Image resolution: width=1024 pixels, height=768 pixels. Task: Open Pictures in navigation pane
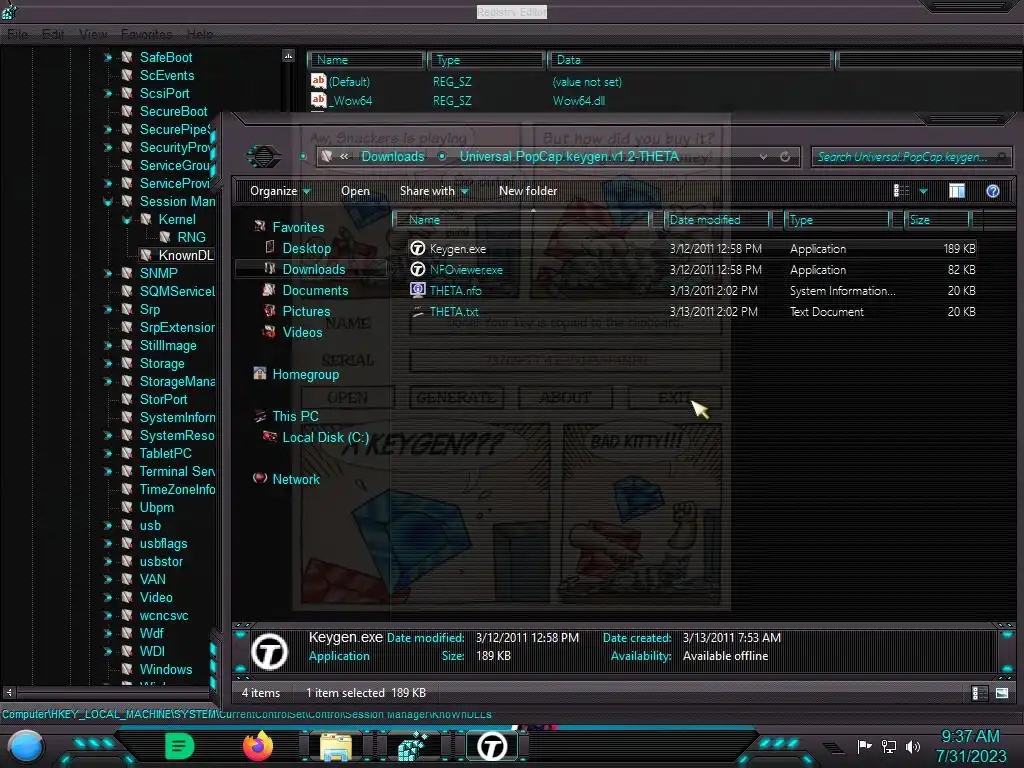[306, 311]
